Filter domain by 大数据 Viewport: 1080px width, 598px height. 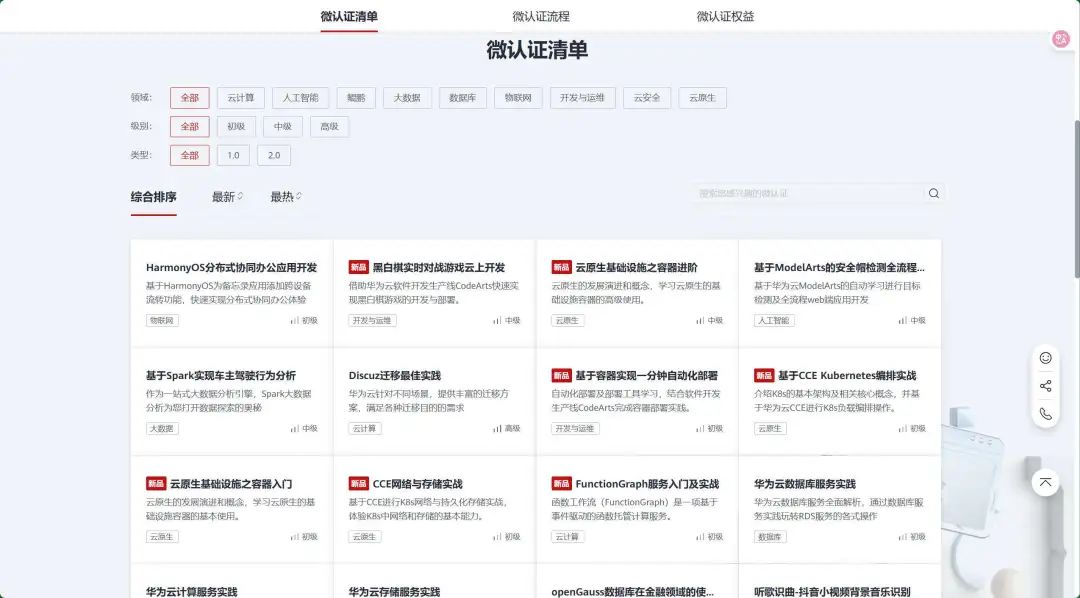tap(407, 98)
